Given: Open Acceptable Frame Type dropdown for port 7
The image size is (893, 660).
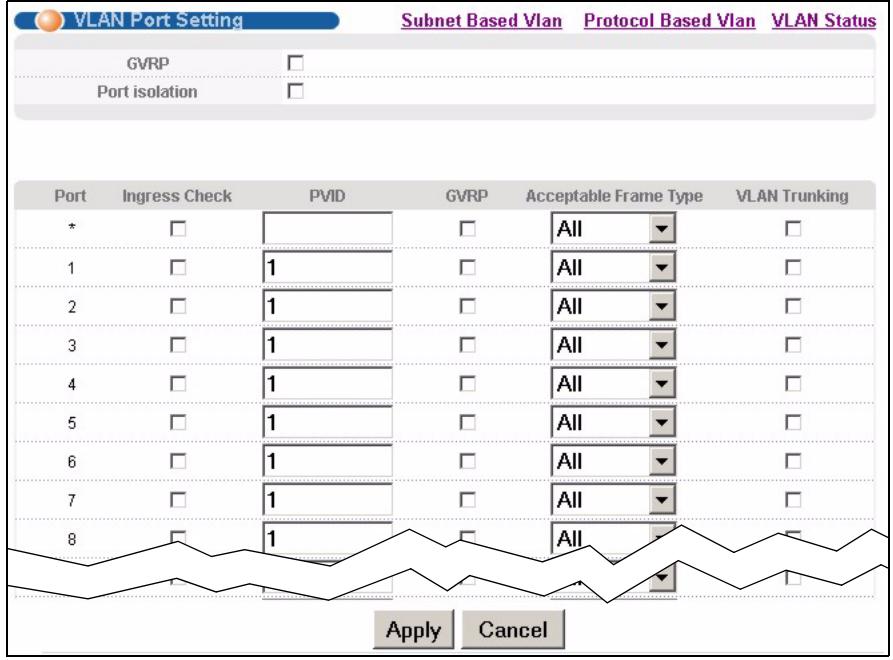Looking at the screenshot, I should (613, 499).
